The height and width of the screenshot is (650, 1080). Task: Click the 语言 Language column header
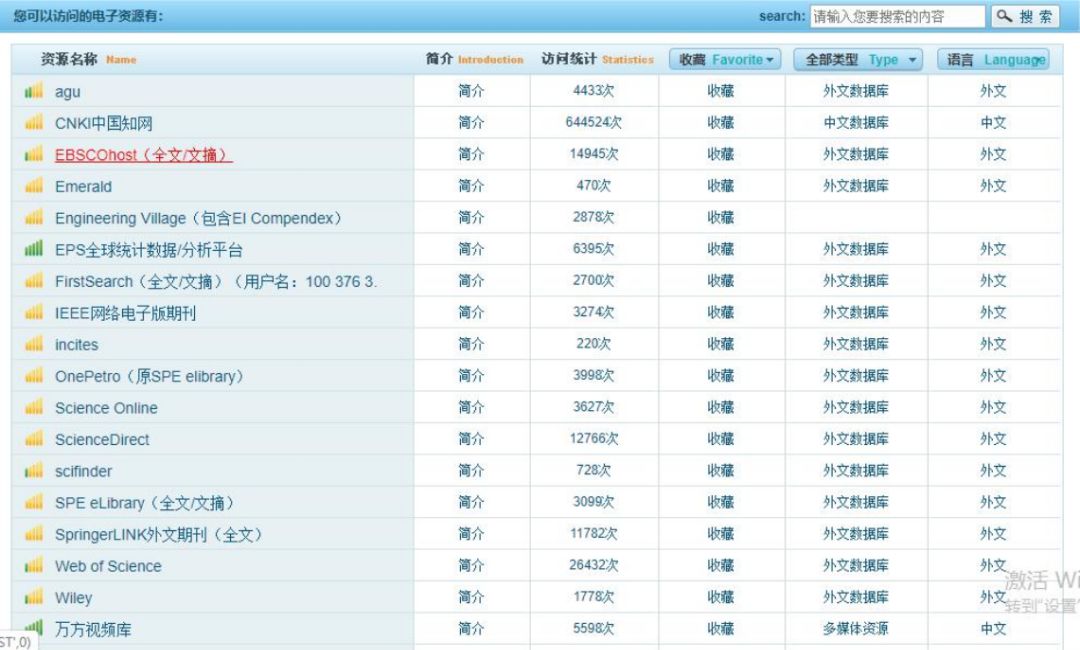[x=994, y=59]
